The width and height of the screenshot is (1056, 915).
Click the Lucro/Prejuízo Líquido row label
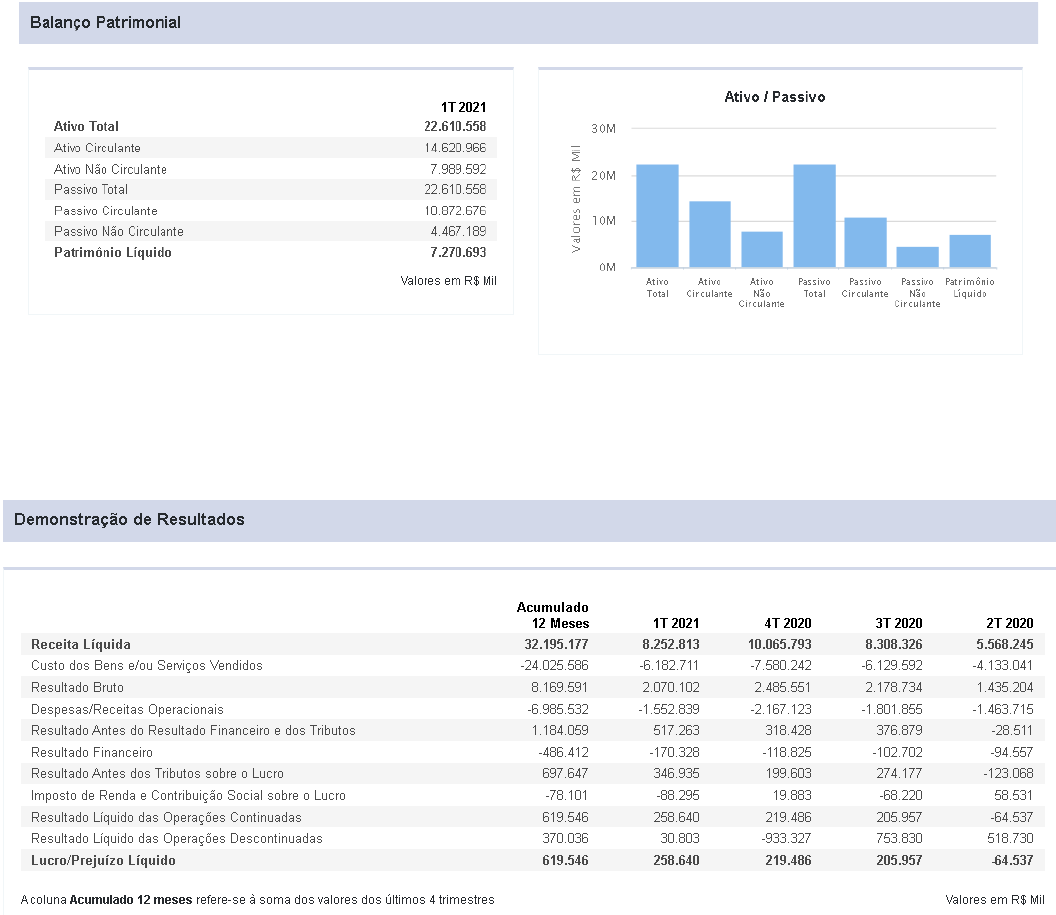[x=103, y=860]
